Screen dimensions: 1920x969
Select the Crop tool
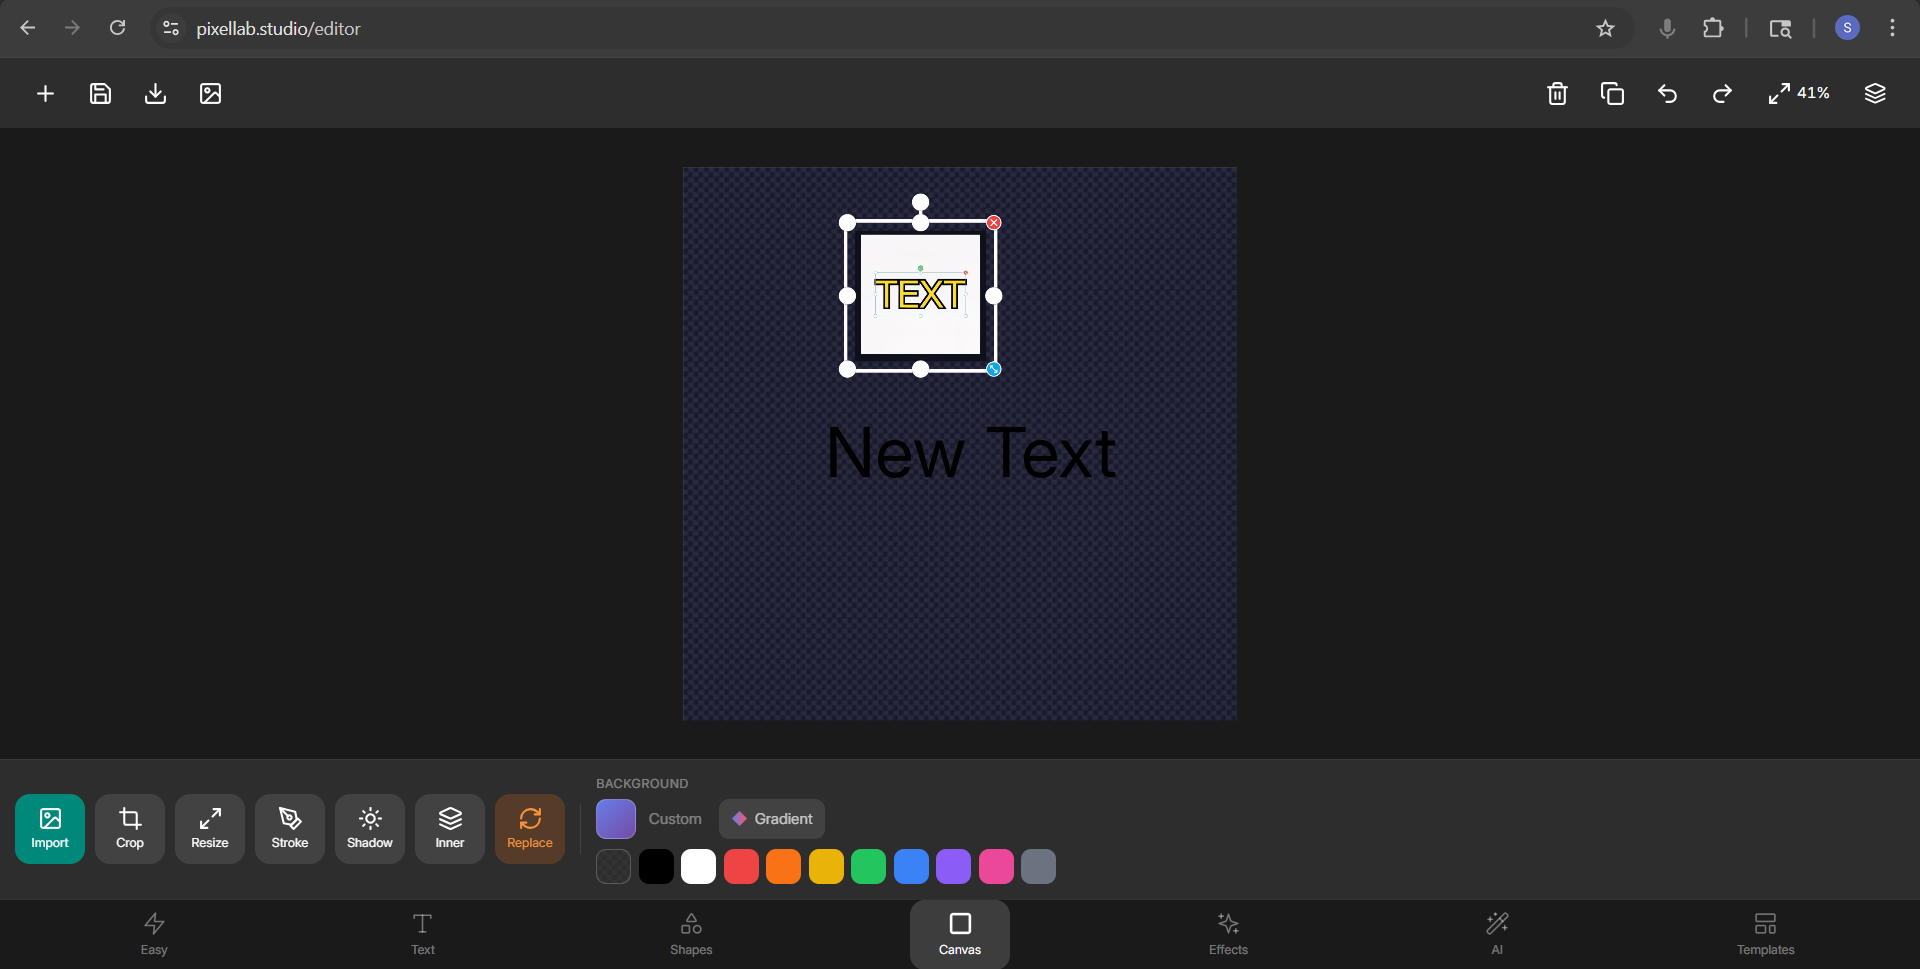(130, 829)
